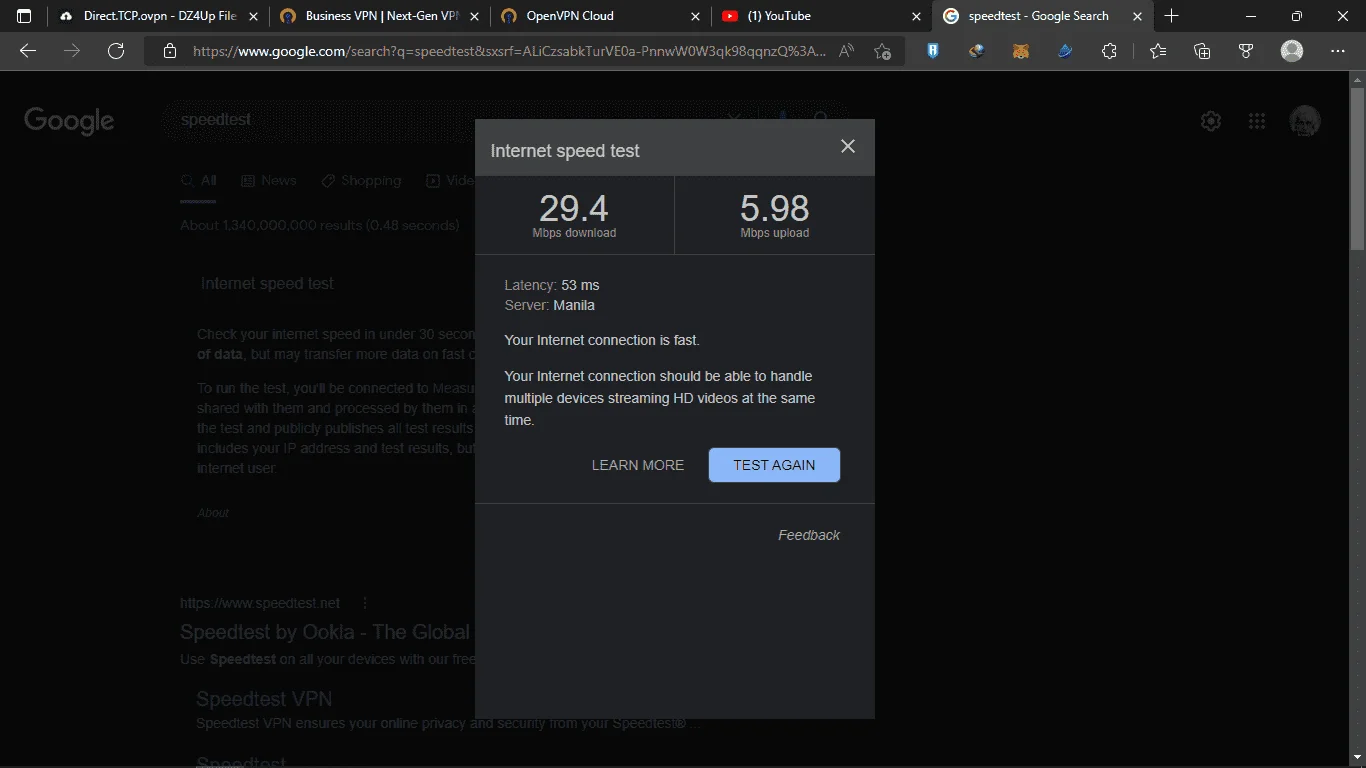Screen dimensions: 1366x768
Task: Add page to favorites star icon
Action: pyautogui.click(x=882, y=51)
